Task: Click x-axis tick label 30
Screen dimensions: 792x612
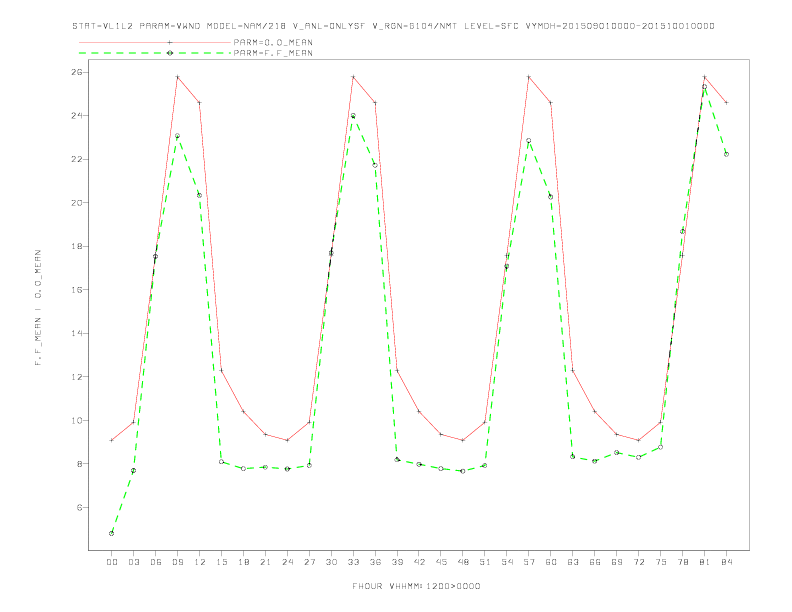Action: click(x=331, y=562)
